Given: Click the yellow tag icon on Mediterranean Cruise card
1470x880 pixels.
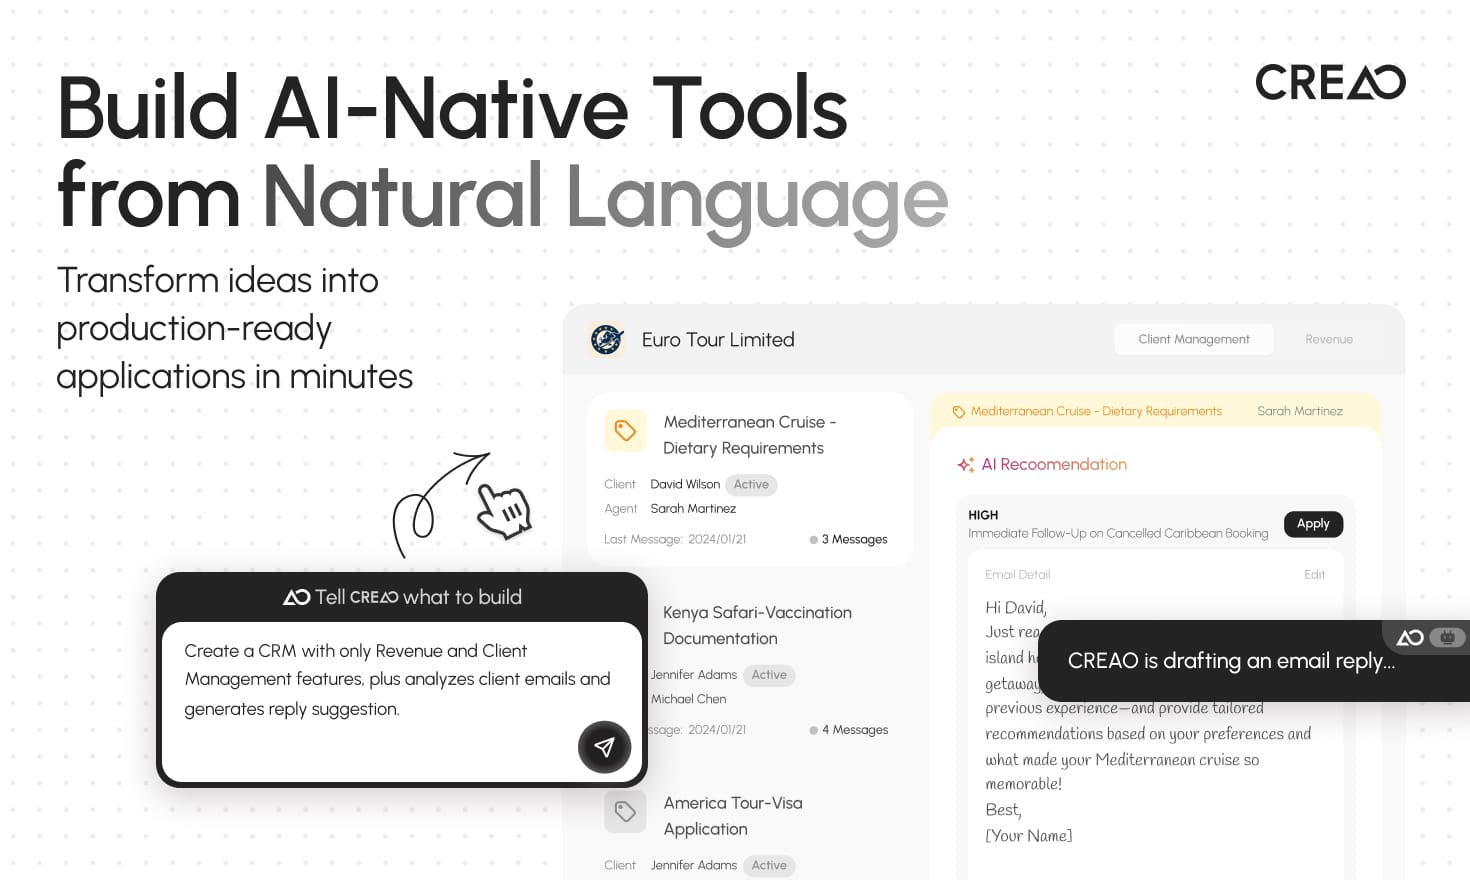Looking at the screenshot, I should 625,431.
